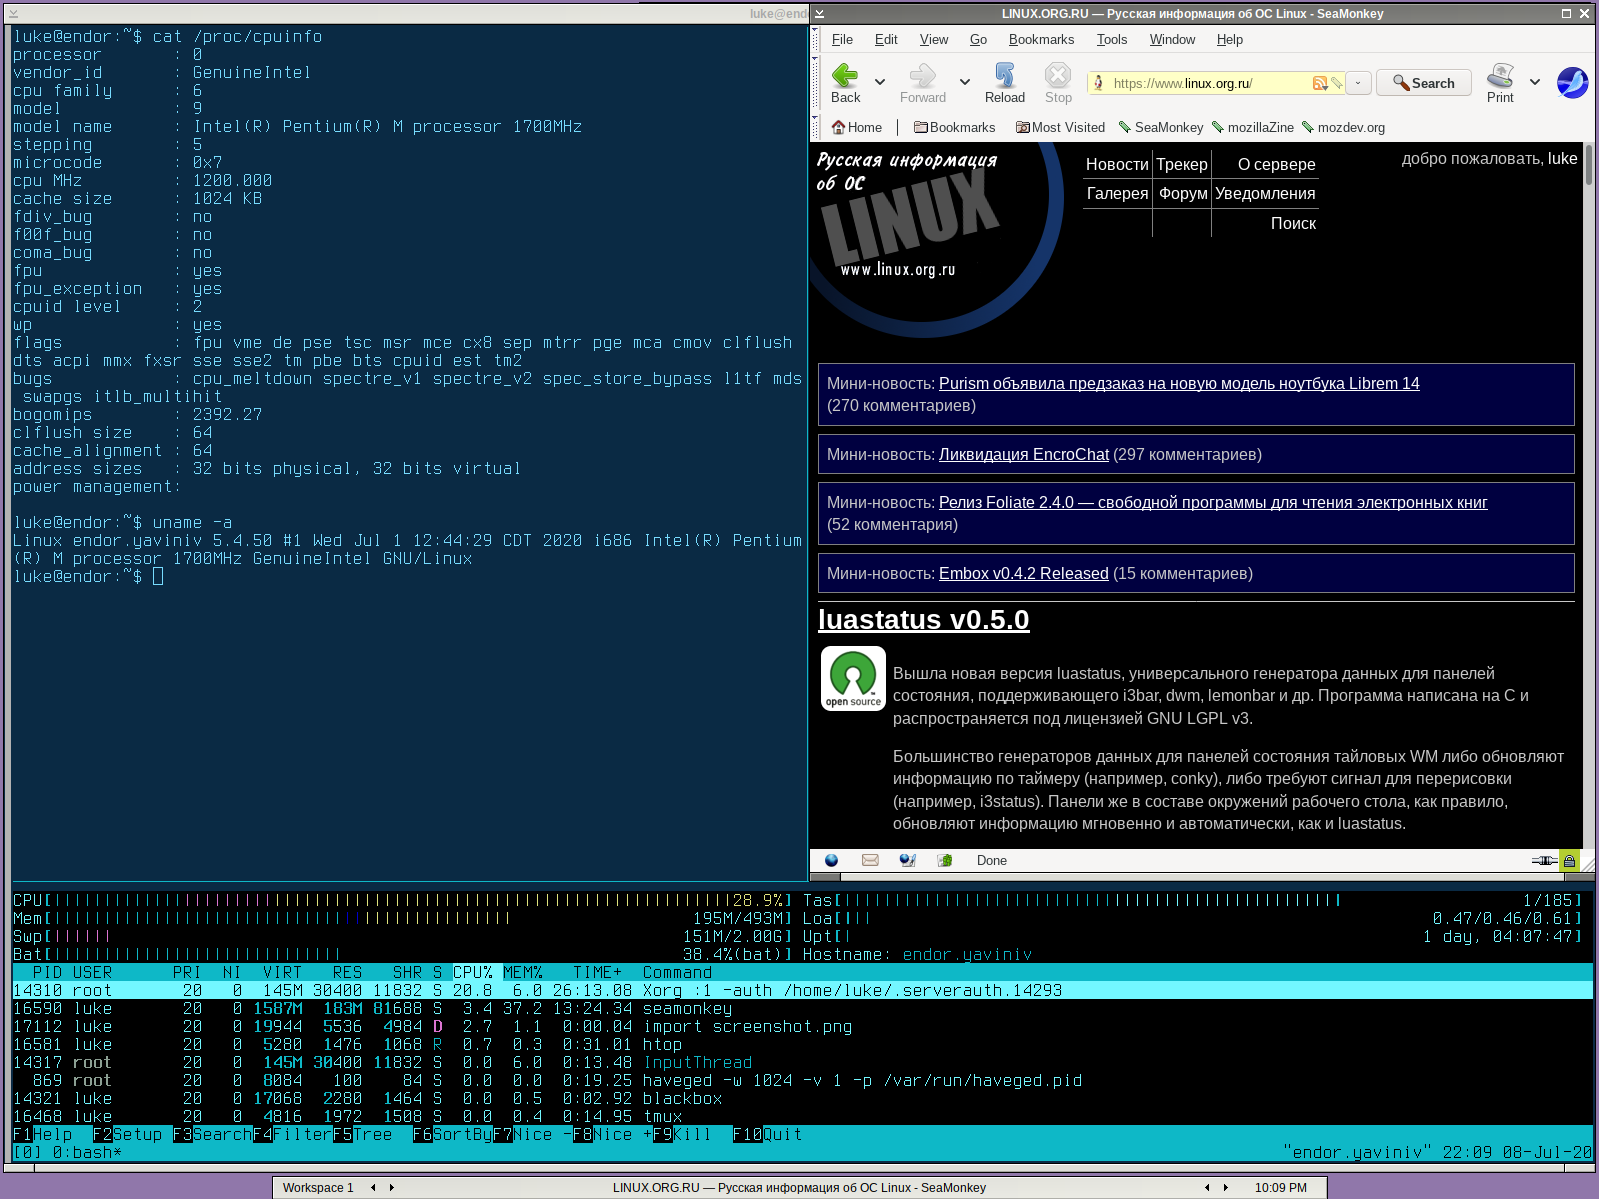Open the SeaMonkey bookmark
Screen dimensions: 1599x1199
point(1161,127)
